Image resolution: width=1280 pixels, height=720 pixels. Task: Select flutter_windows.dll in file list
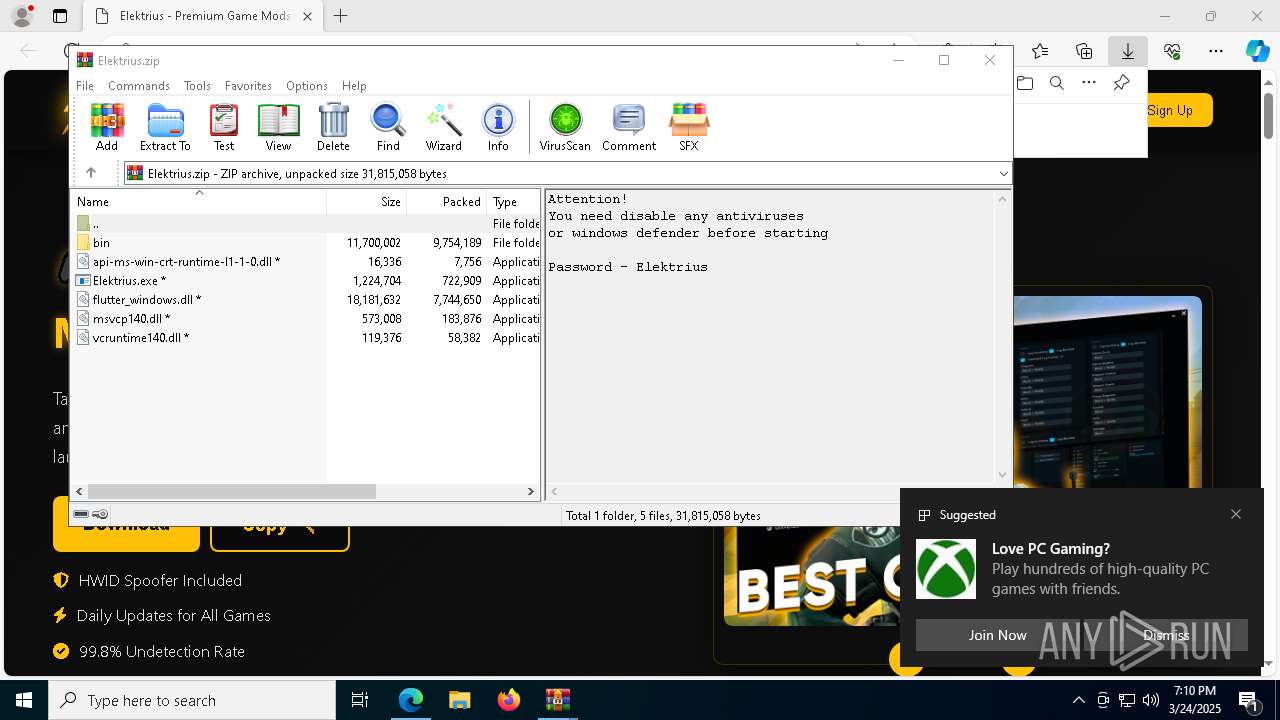306,300
